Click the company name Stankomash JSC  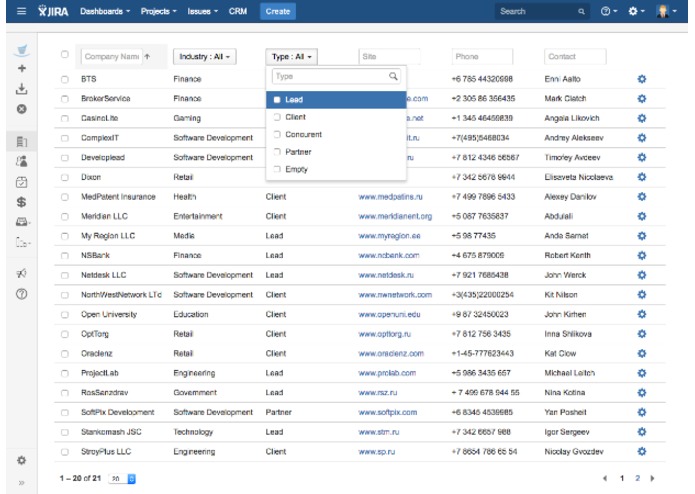pos(111,432)
